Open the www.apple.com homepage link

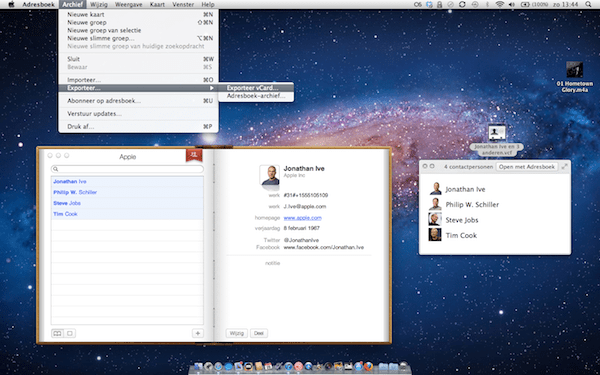(302, 218)
